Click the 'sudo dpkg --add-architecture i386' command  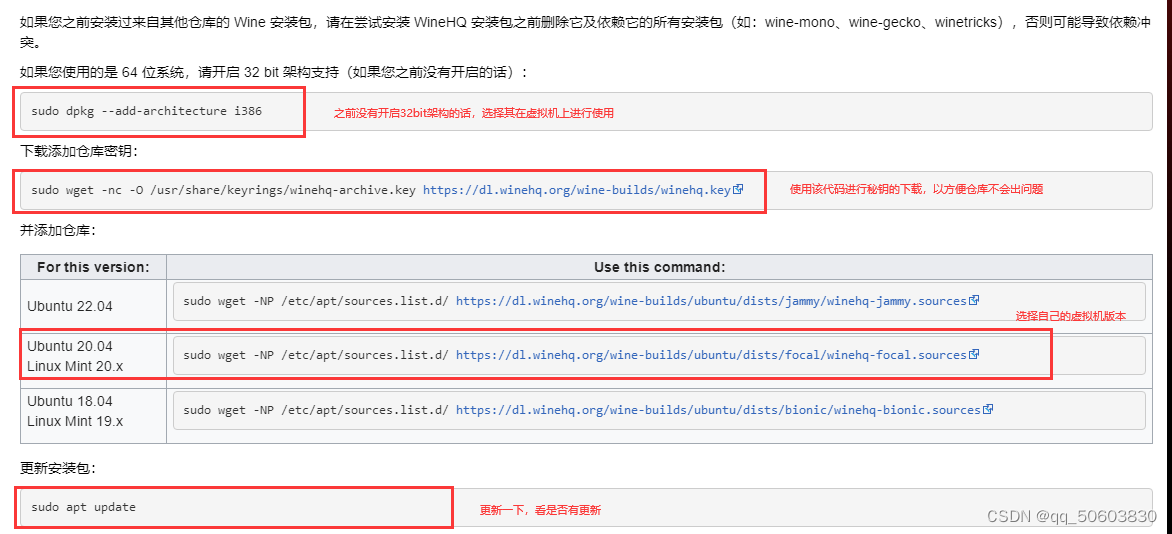(x=146, y=111)
